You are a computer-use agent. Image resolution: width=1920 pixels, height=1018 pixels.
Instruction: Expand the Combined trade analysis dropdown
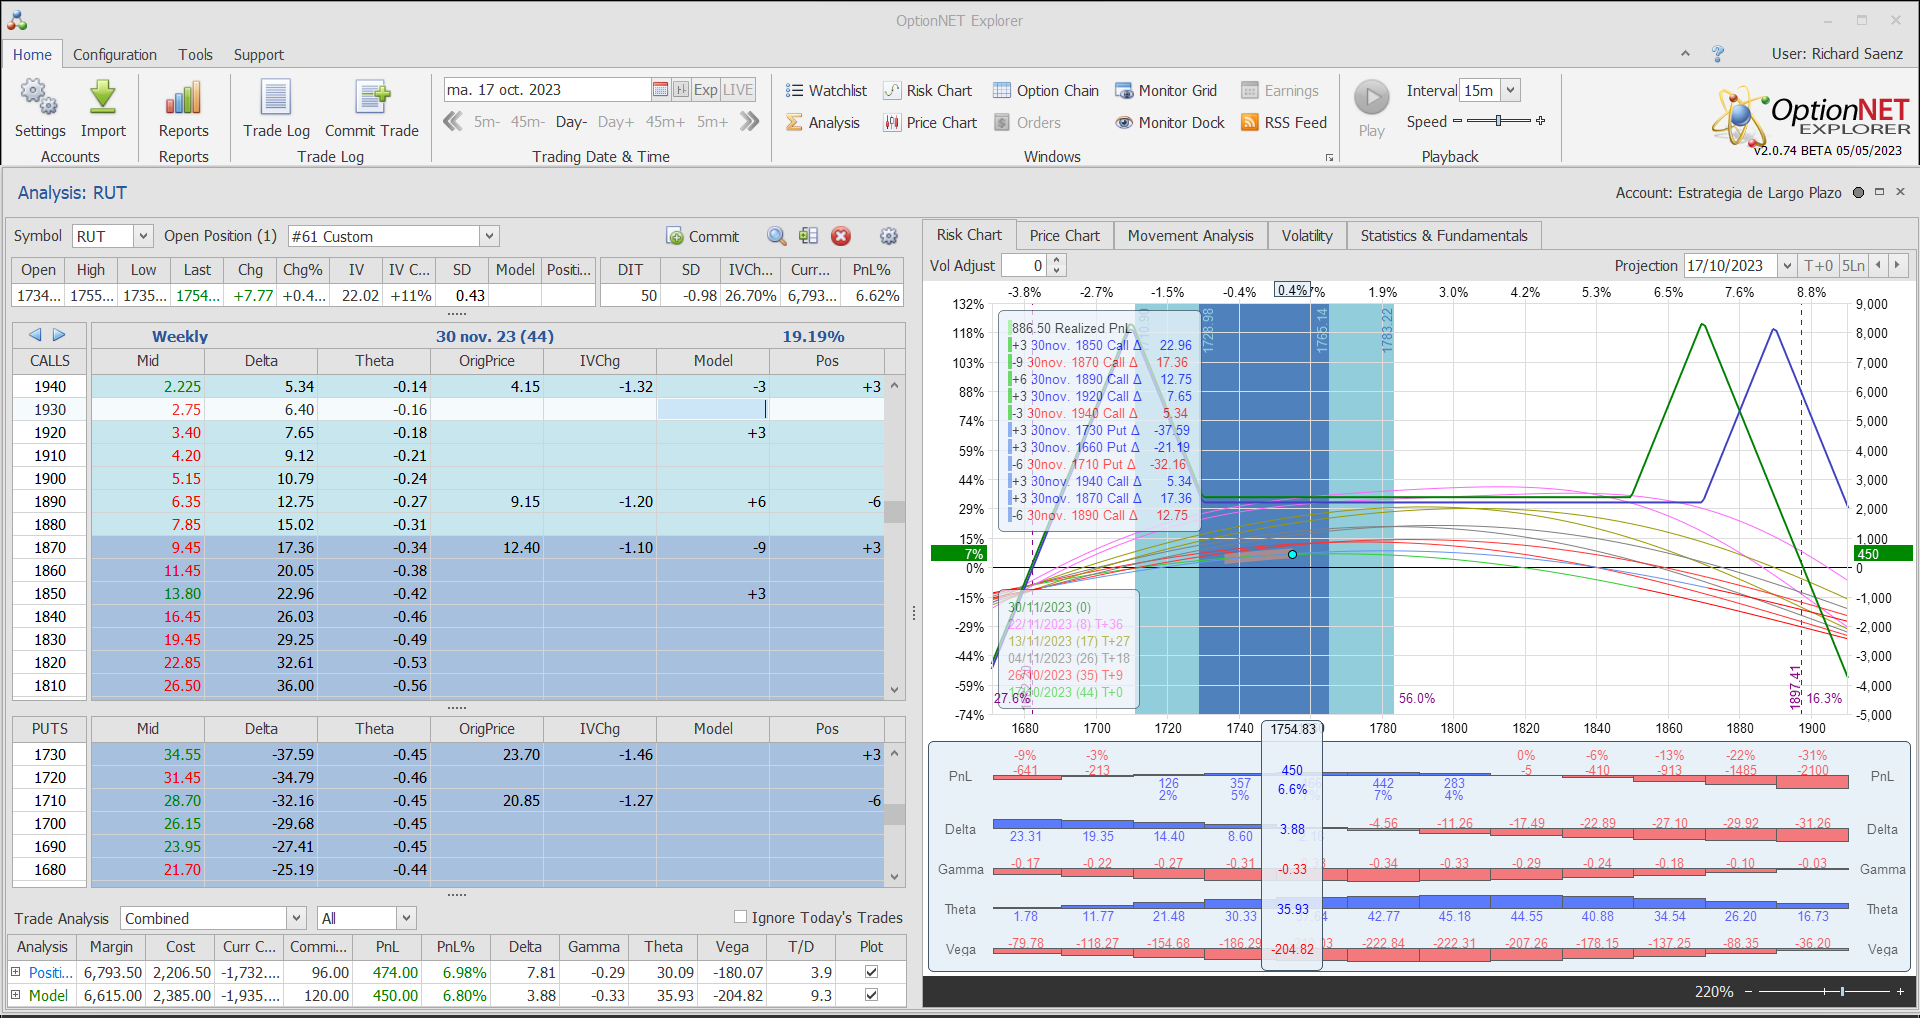[296, 918]
